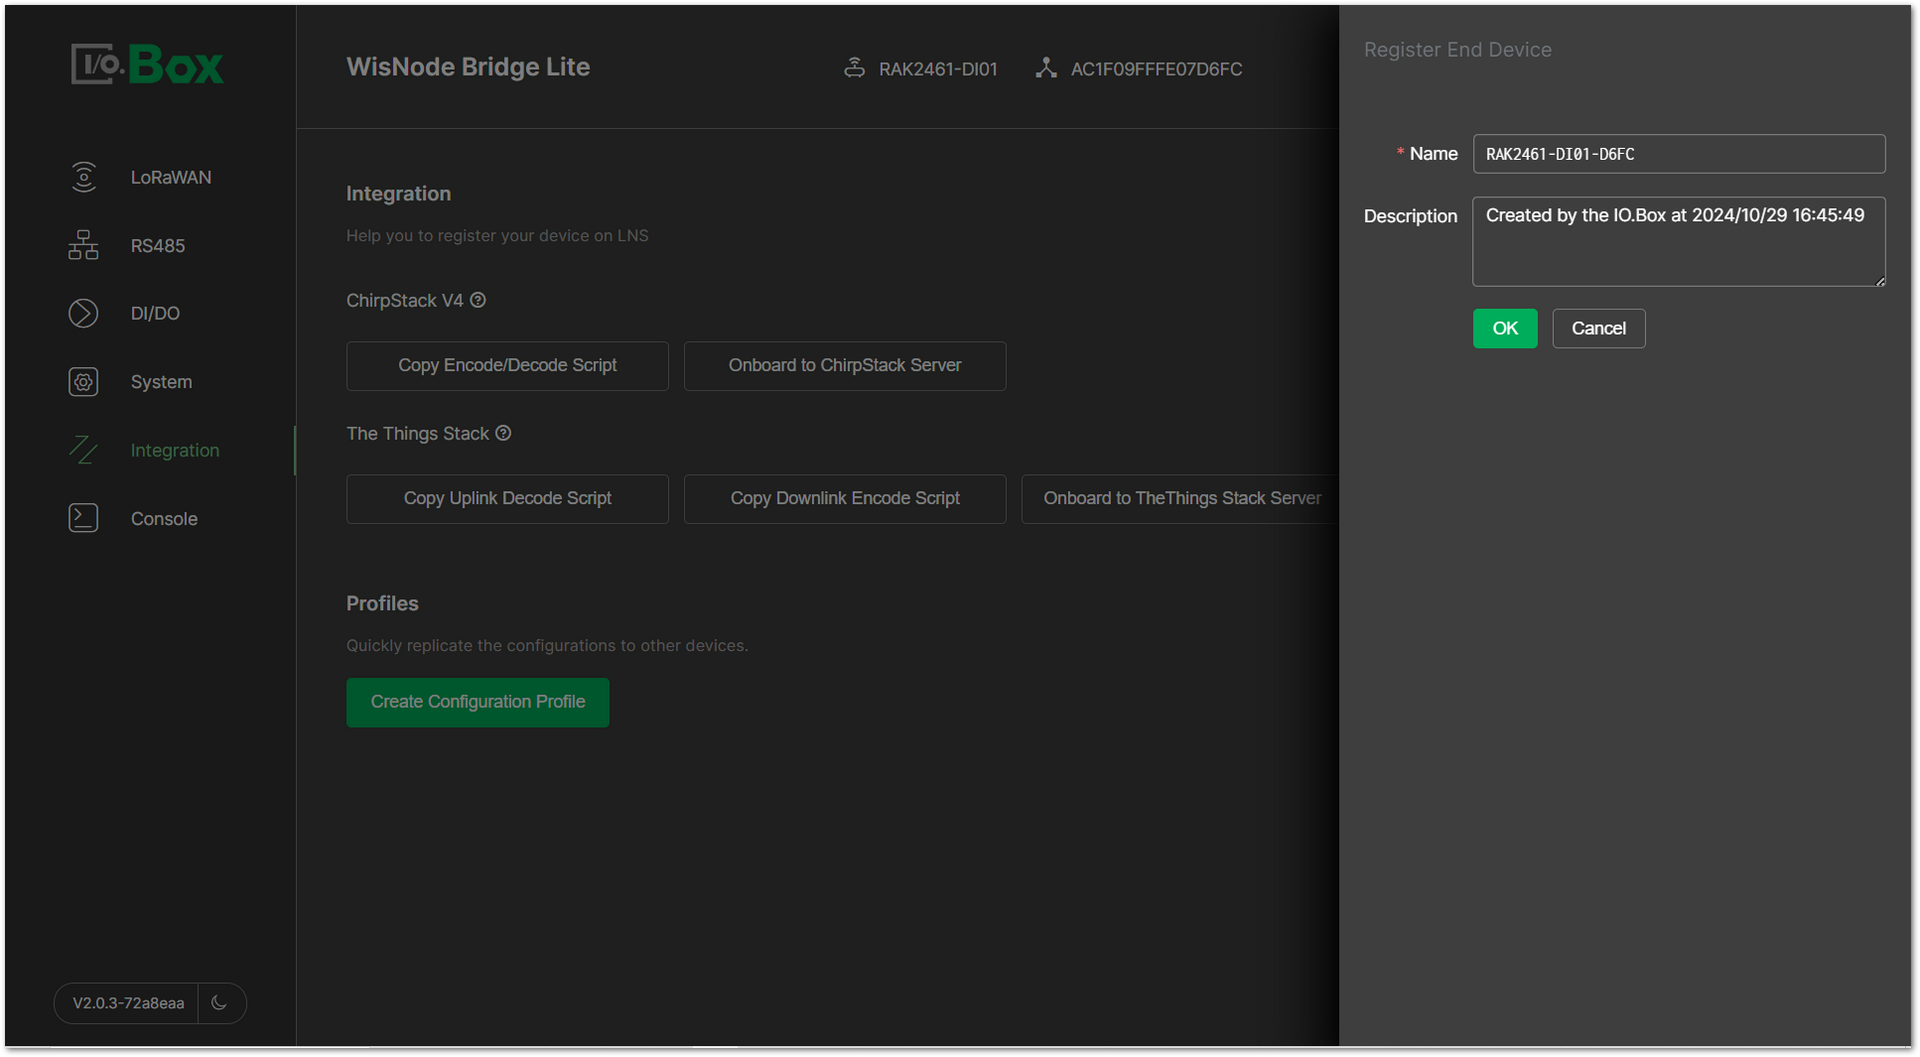
Task: Click the Integration slash icon
Action: 83,450
